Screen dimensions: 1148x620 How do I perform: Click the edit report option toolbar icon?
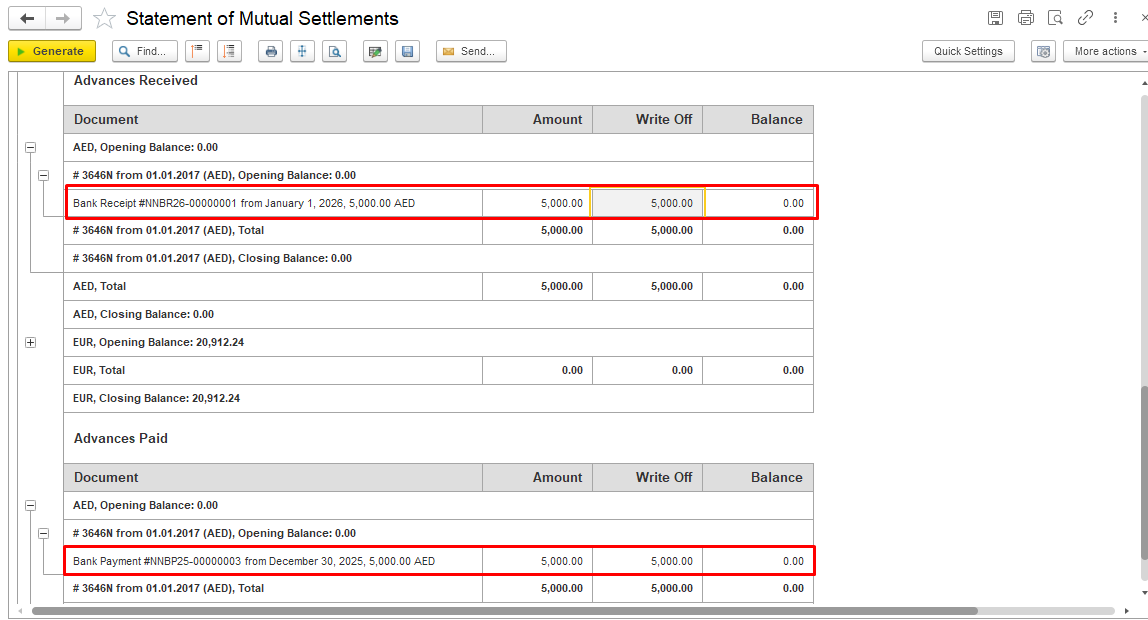(376, 51)
